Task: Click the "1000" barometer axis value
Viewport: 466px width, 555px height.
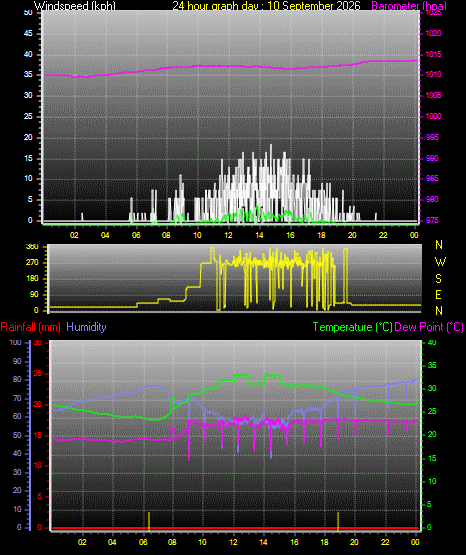Action: [x=433, y=116]
